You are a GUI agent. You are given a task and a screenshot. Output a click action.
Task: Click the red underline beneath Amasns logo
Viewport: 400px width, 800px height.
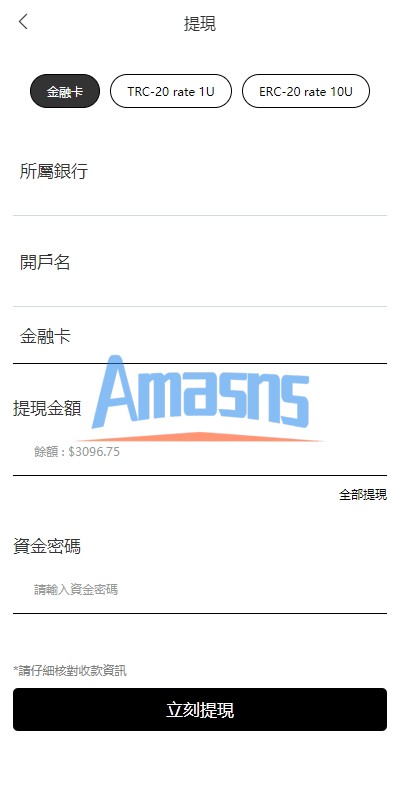pos(200,437)
